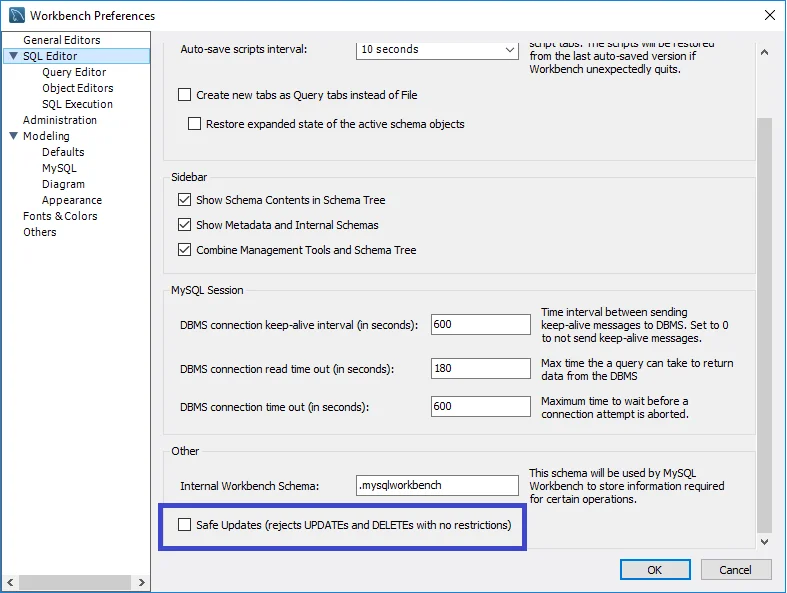Uncheck Combine Management Tools and Schema Tree
Viewport: 787px width, 593px height.
coord(184,250)
